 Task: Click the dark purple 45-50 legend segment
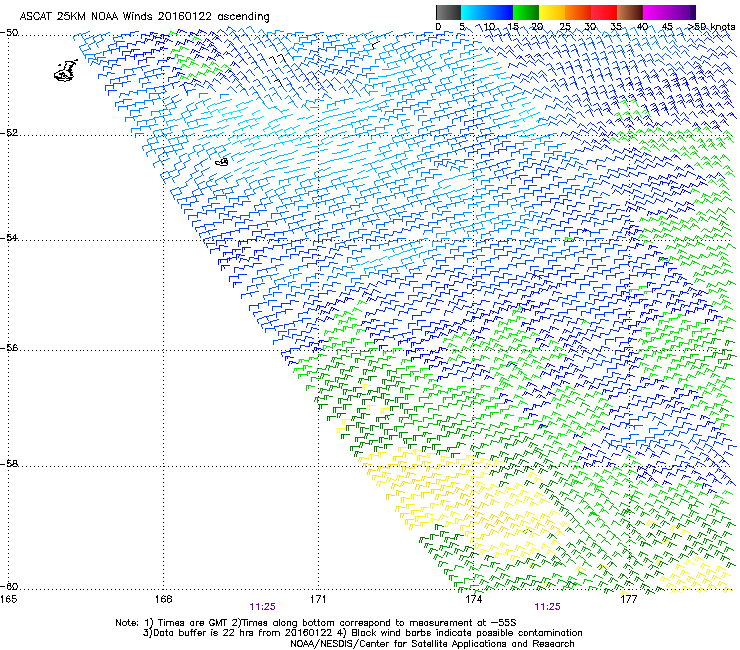[x=682, y=12]
